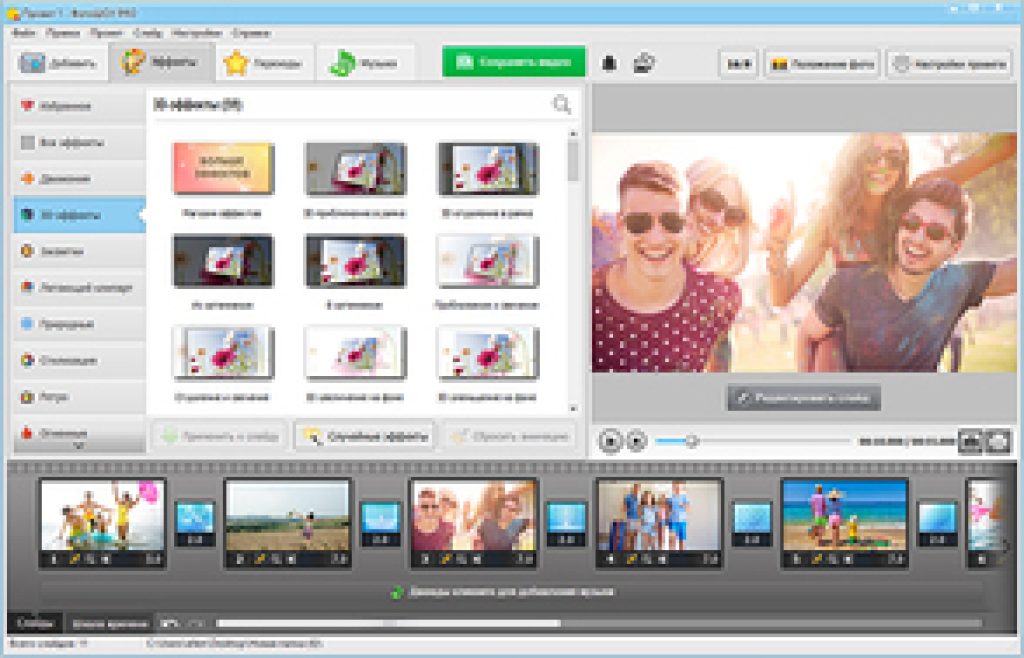1024x658 pixels.
Task: Expand more categories with bottom chevron
Action: pos(79,446)
